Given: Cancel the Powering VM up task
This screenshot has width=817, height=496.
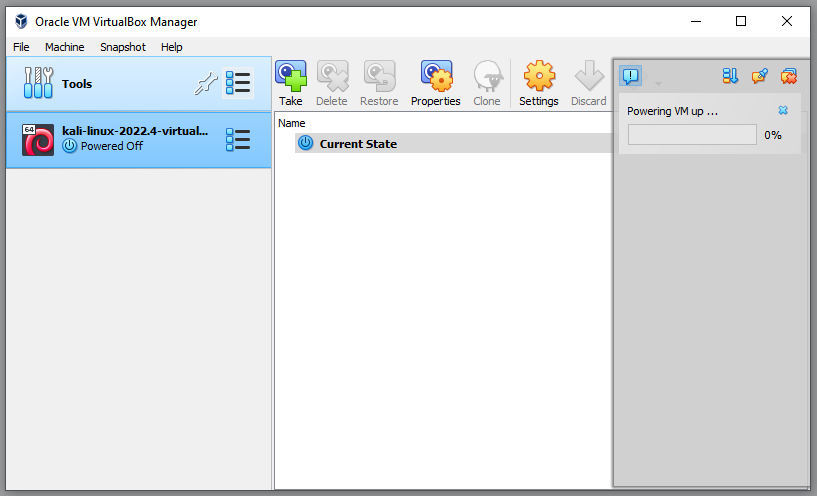Looking at the screenshot, I should click(783, 111).
